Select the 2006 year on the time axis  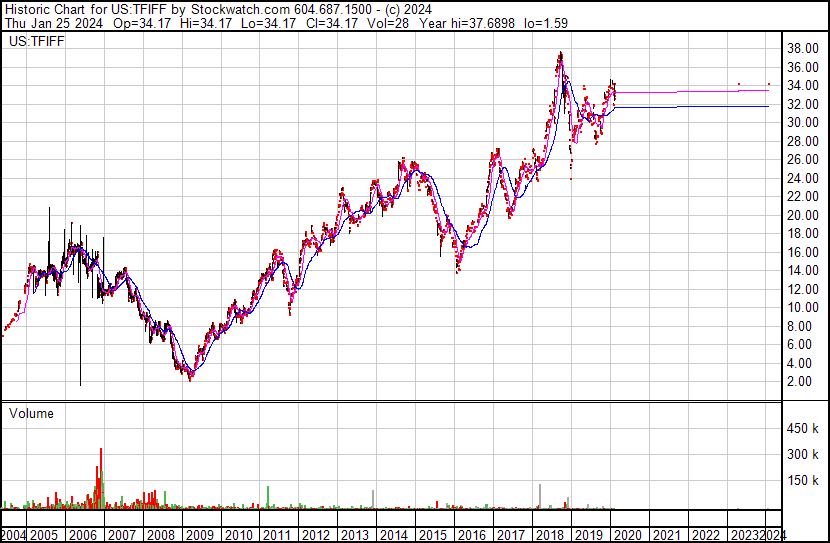pos(85,534)
